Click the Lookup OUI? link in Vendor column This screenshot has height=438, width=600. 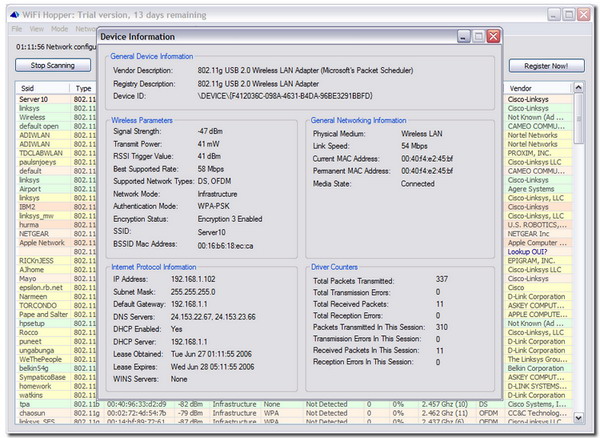tap(527, 252)
